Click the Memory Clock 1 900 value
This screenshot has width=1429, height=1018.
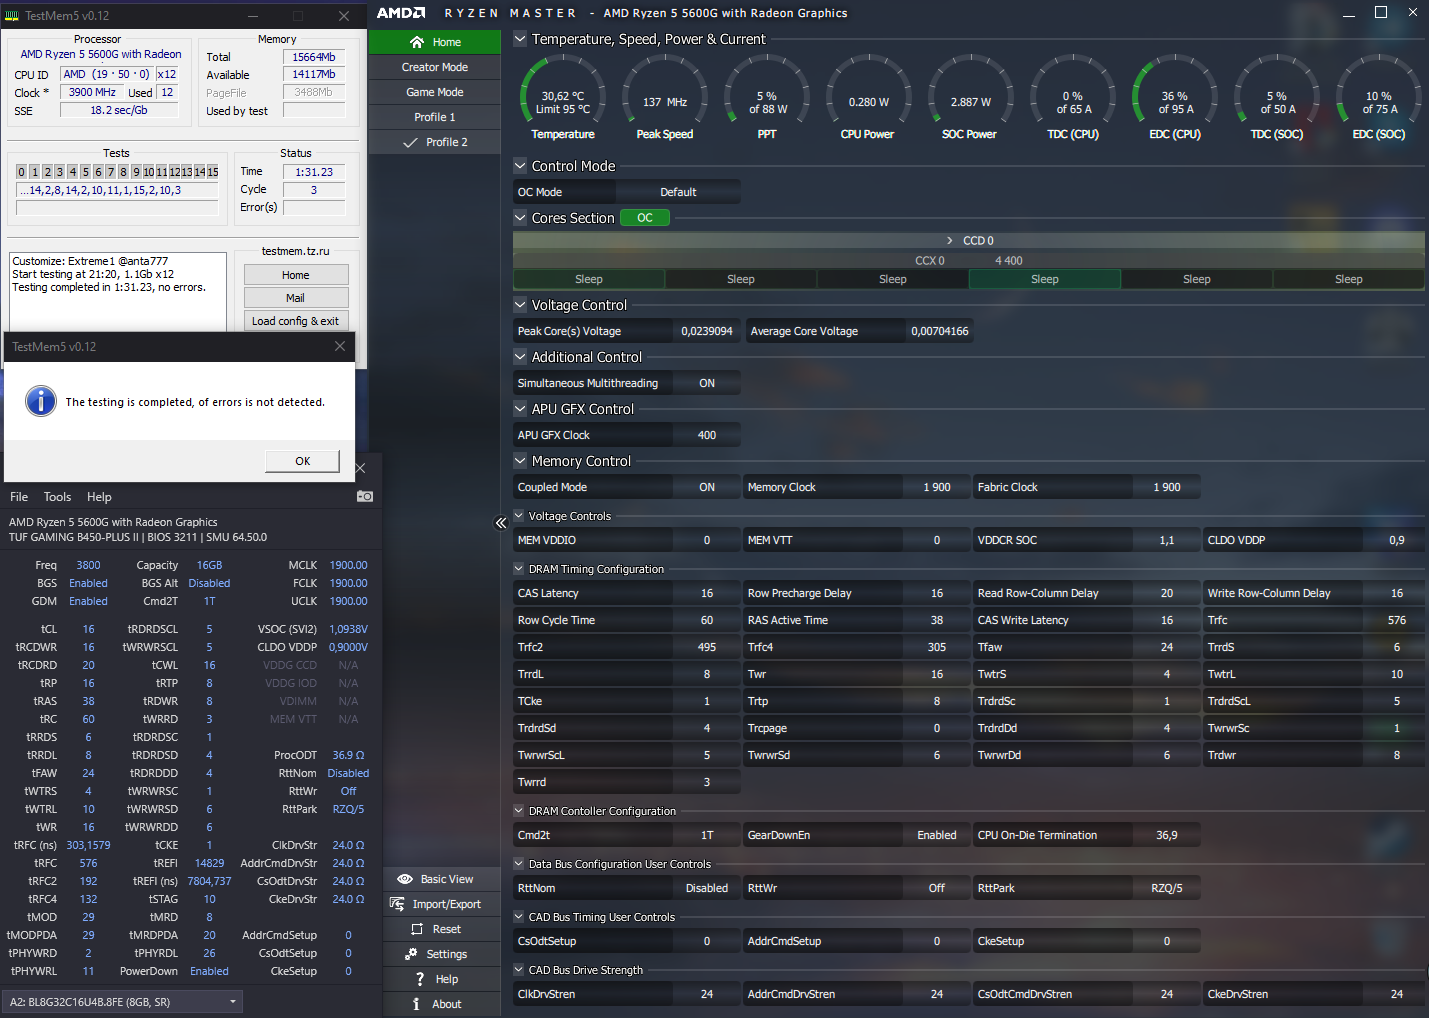[x=937, y=487]
